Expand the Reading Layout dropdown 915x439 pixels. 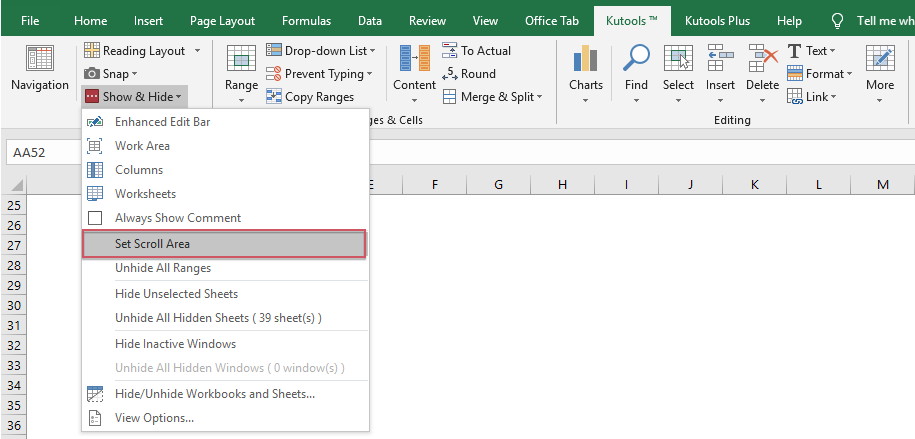coord(198,51)
